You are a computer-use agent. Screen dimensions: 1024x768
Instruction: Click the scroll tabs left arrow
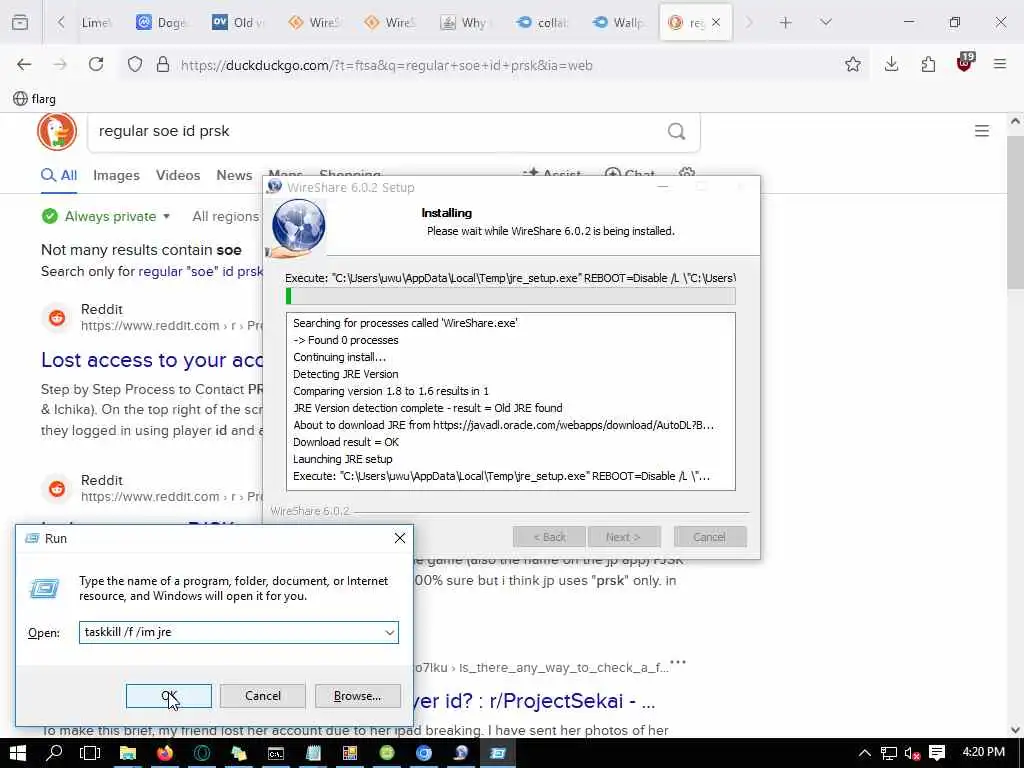pyautogui.click(x=61, y=22)
